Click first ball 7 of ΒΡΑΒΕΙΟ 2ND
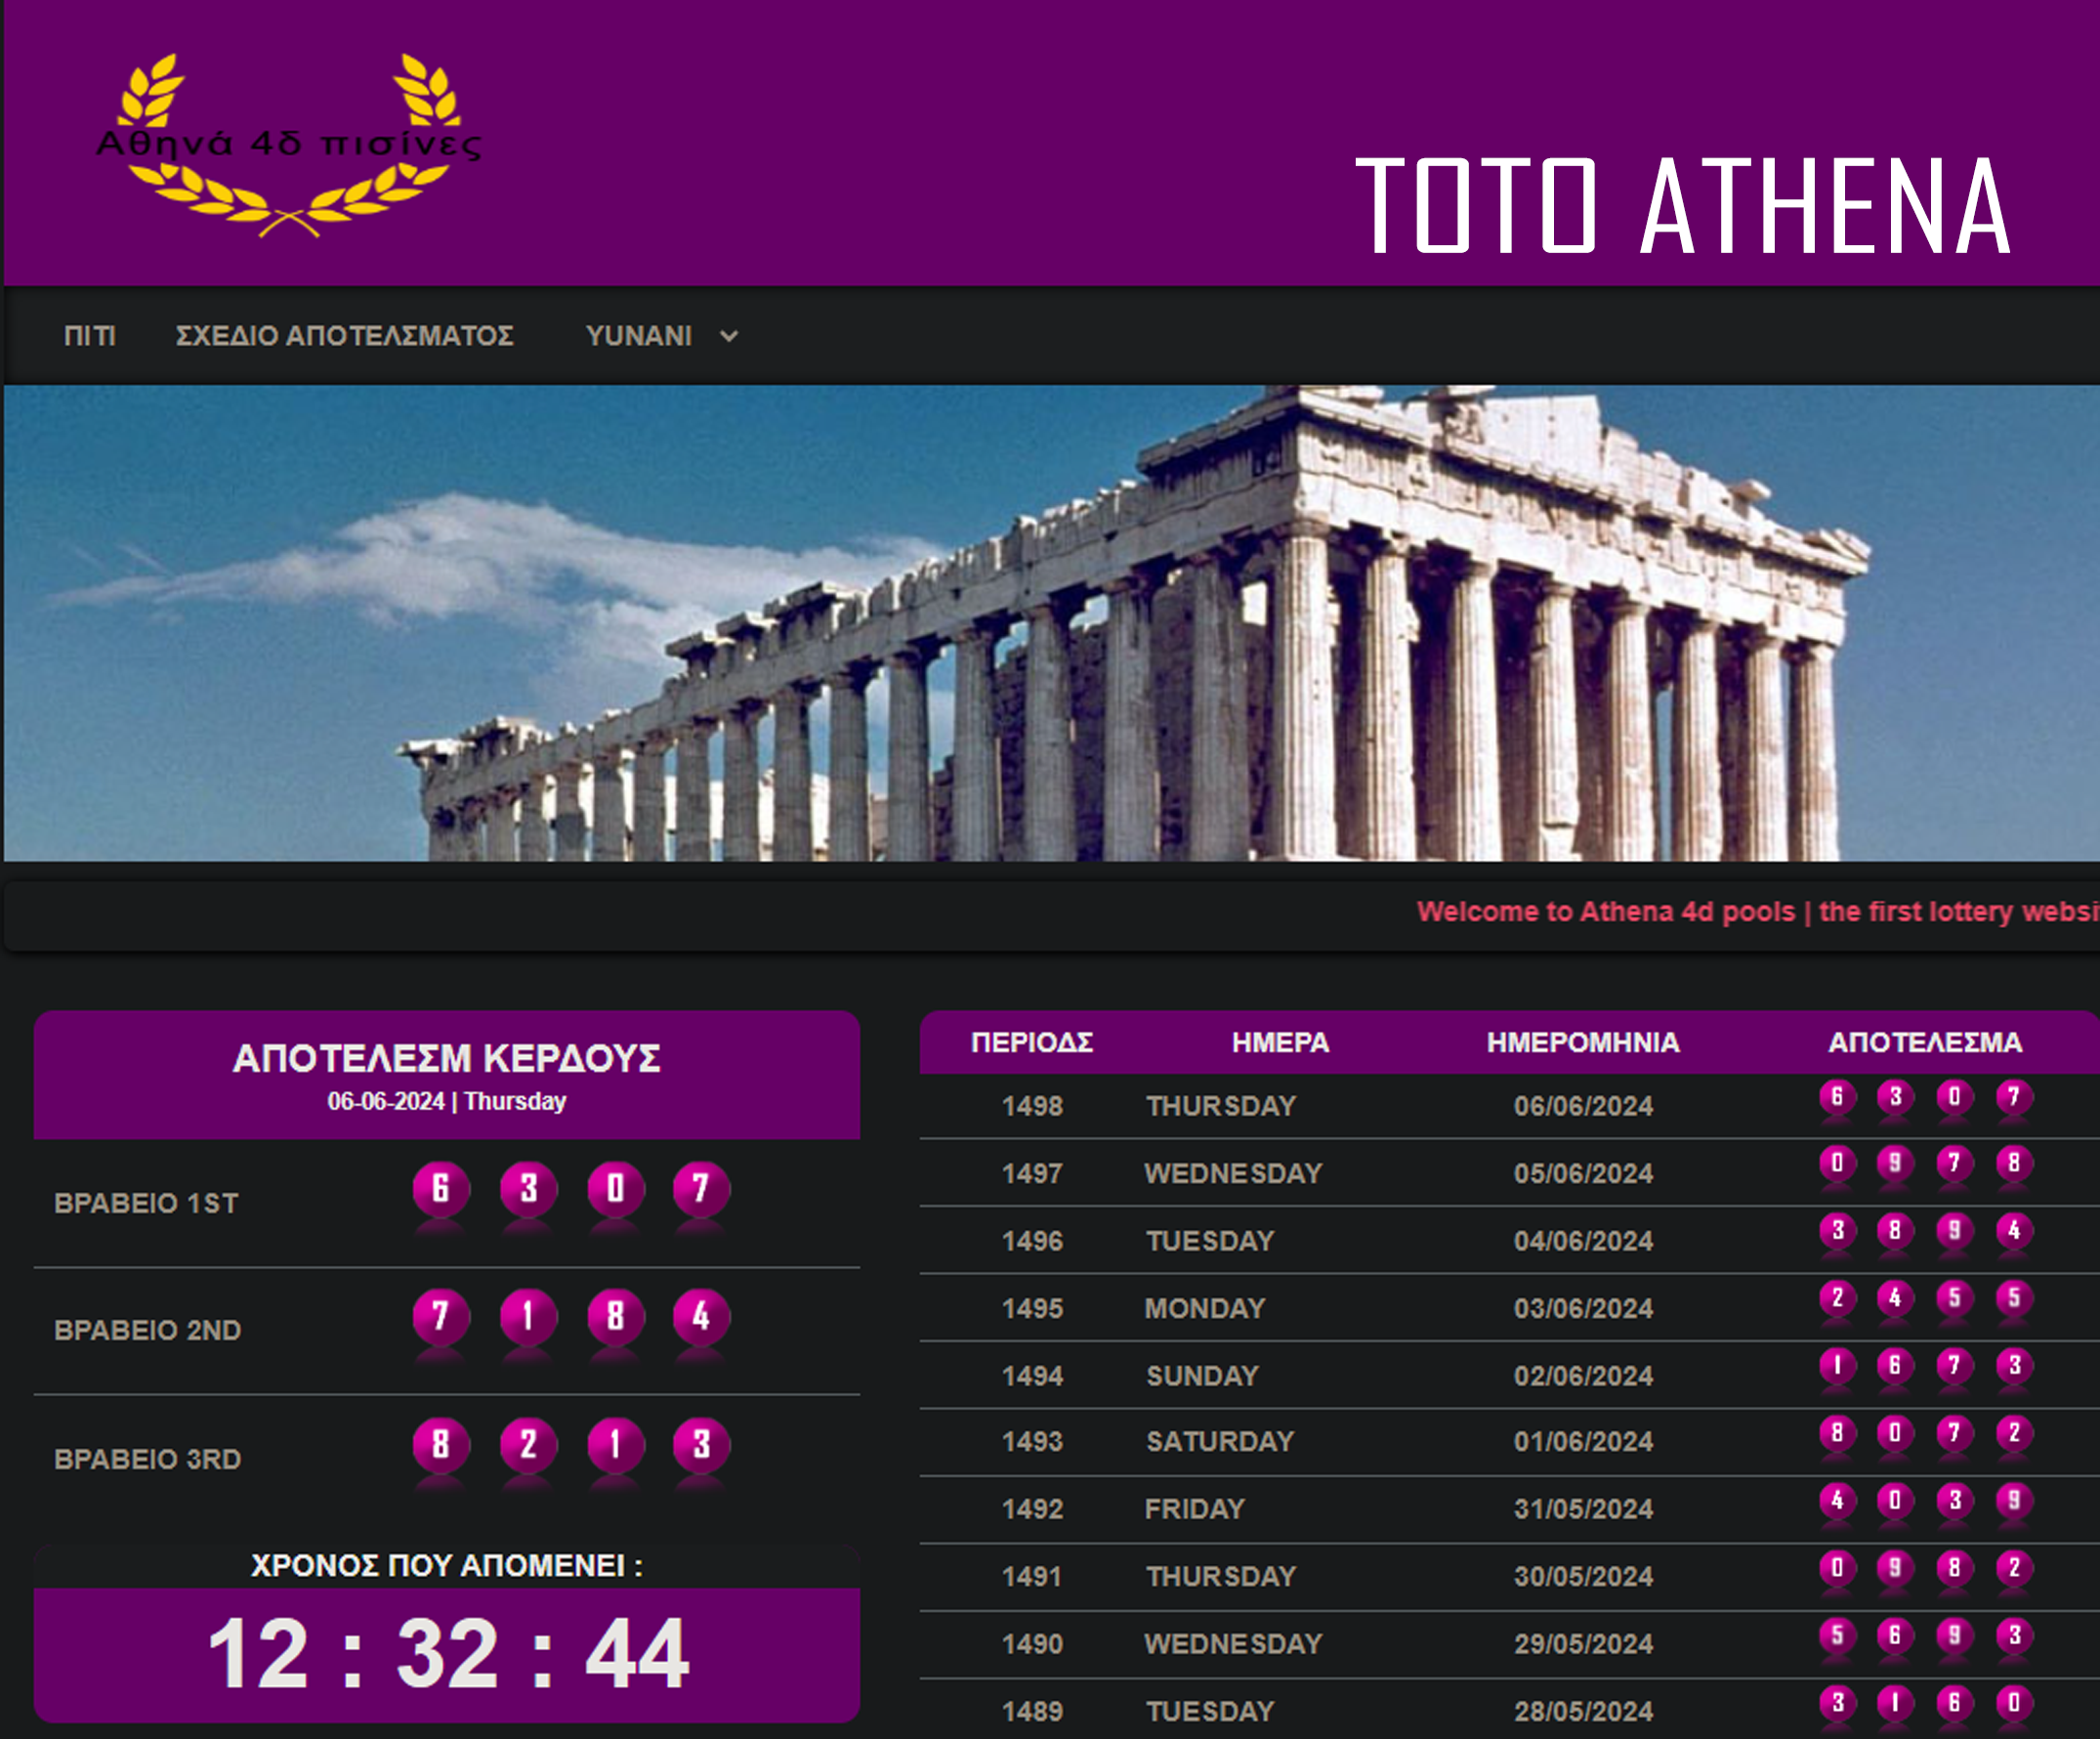Viewport: 2100px width, 1739px height. pos(440,1317)
